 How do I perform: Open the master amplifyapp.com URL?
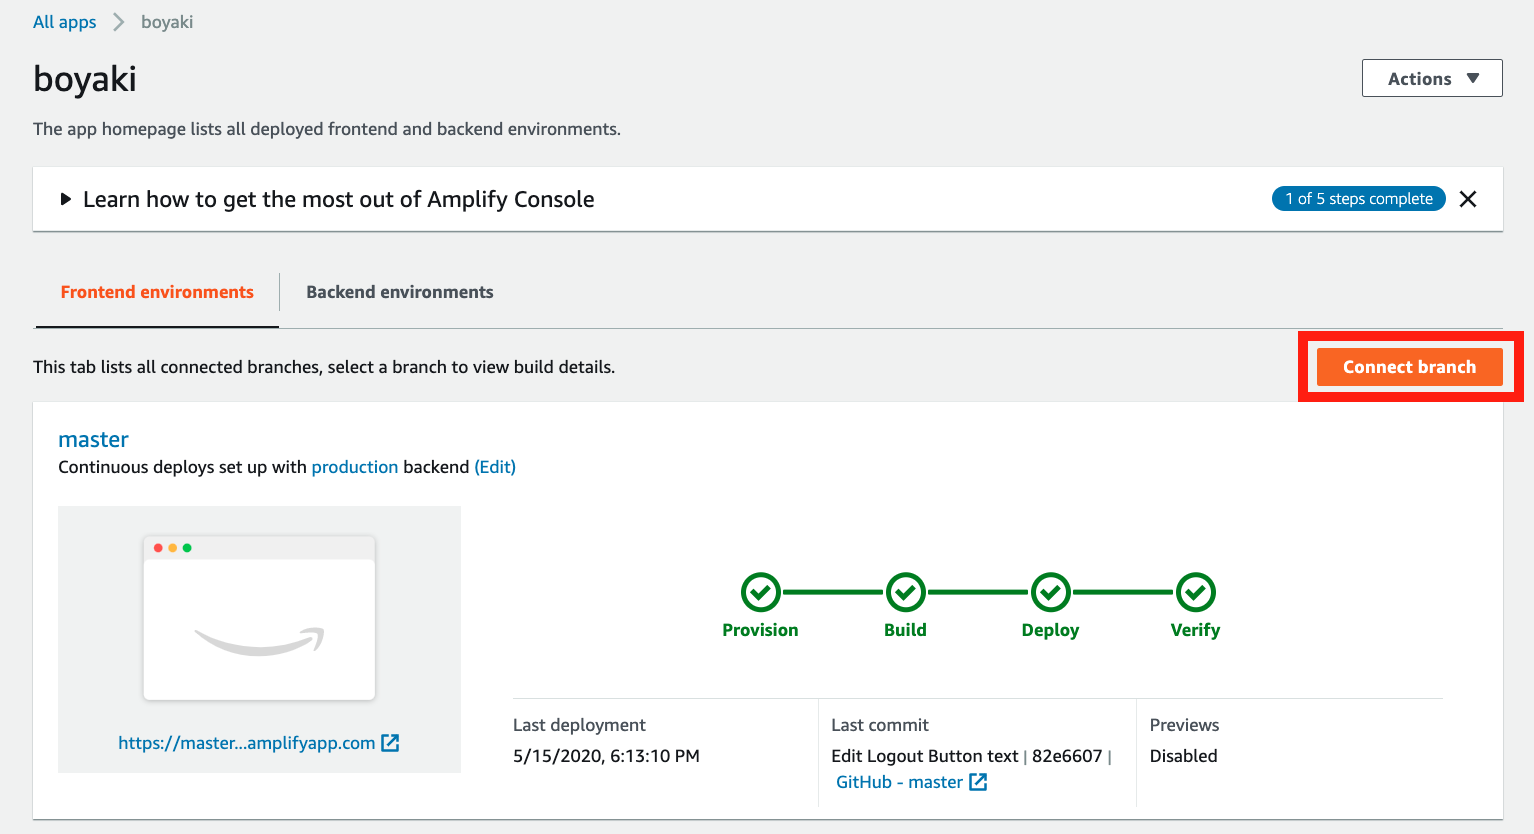(x=247, y=743)
